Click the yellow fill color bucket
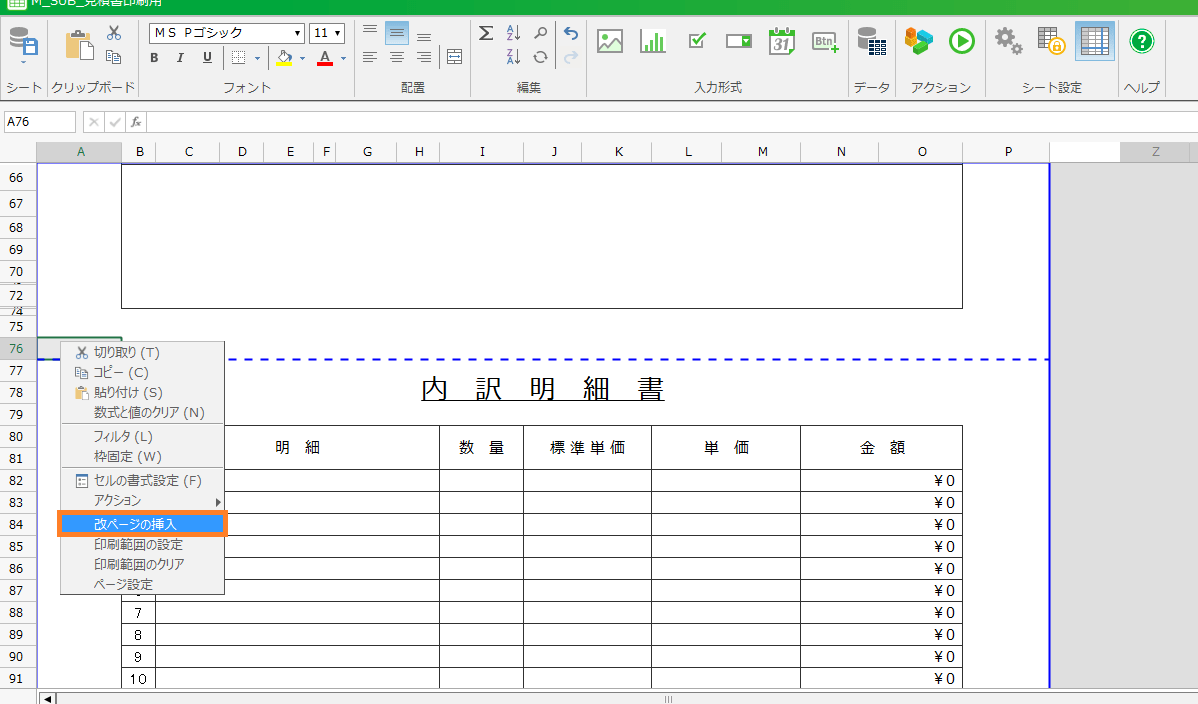Viewport: 1198px width, 704px height. [x=284, y=58]
